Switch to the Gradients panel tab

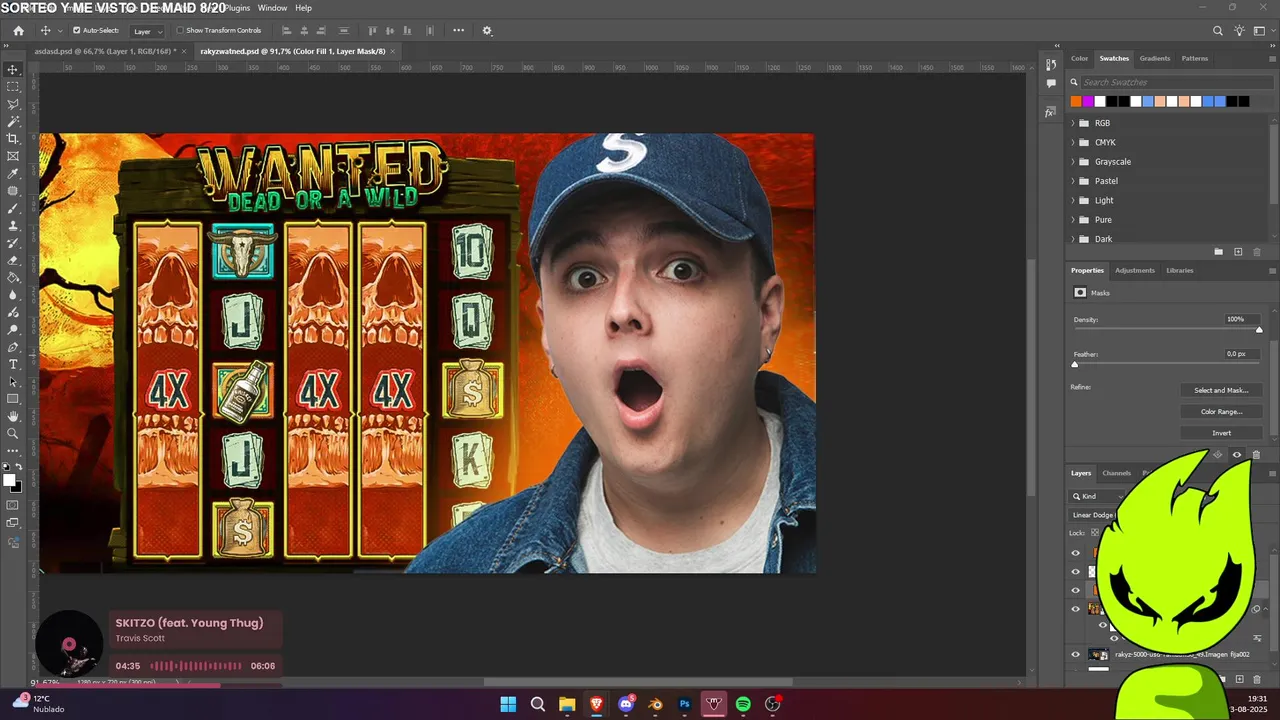pos(1155,58)
